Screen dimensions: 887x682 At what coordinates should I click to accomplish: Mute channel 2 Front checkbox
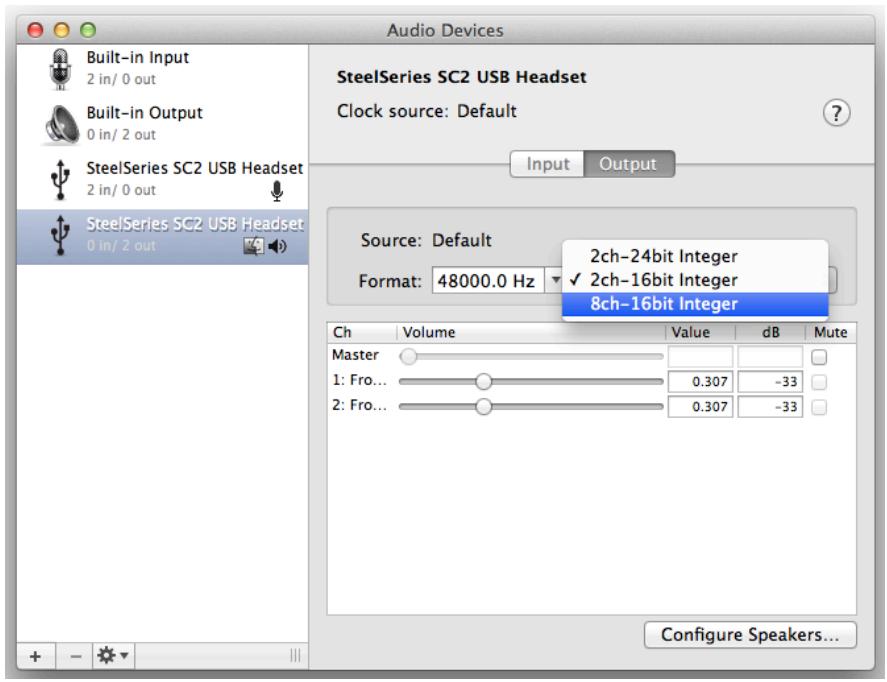pos(819,407)
